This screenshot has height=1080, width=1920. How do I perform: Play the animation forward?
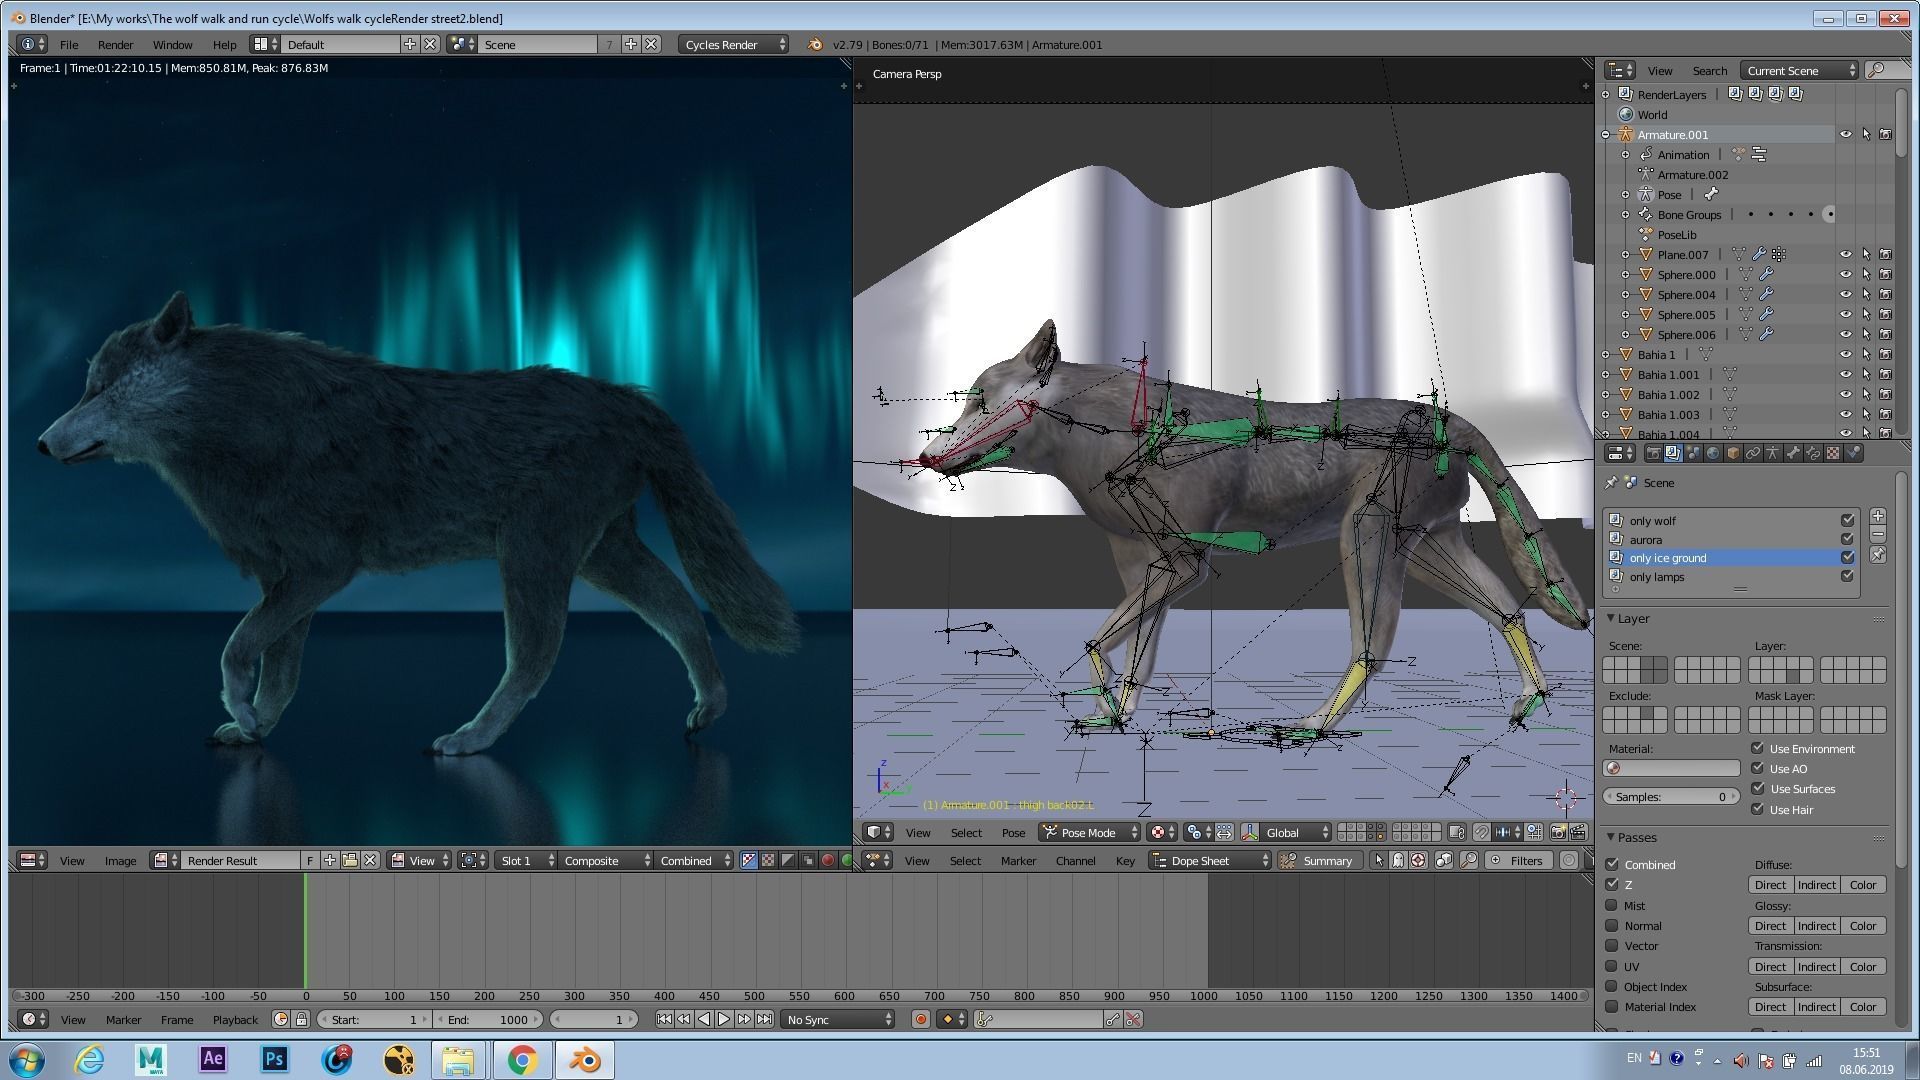click(724, 1019)
